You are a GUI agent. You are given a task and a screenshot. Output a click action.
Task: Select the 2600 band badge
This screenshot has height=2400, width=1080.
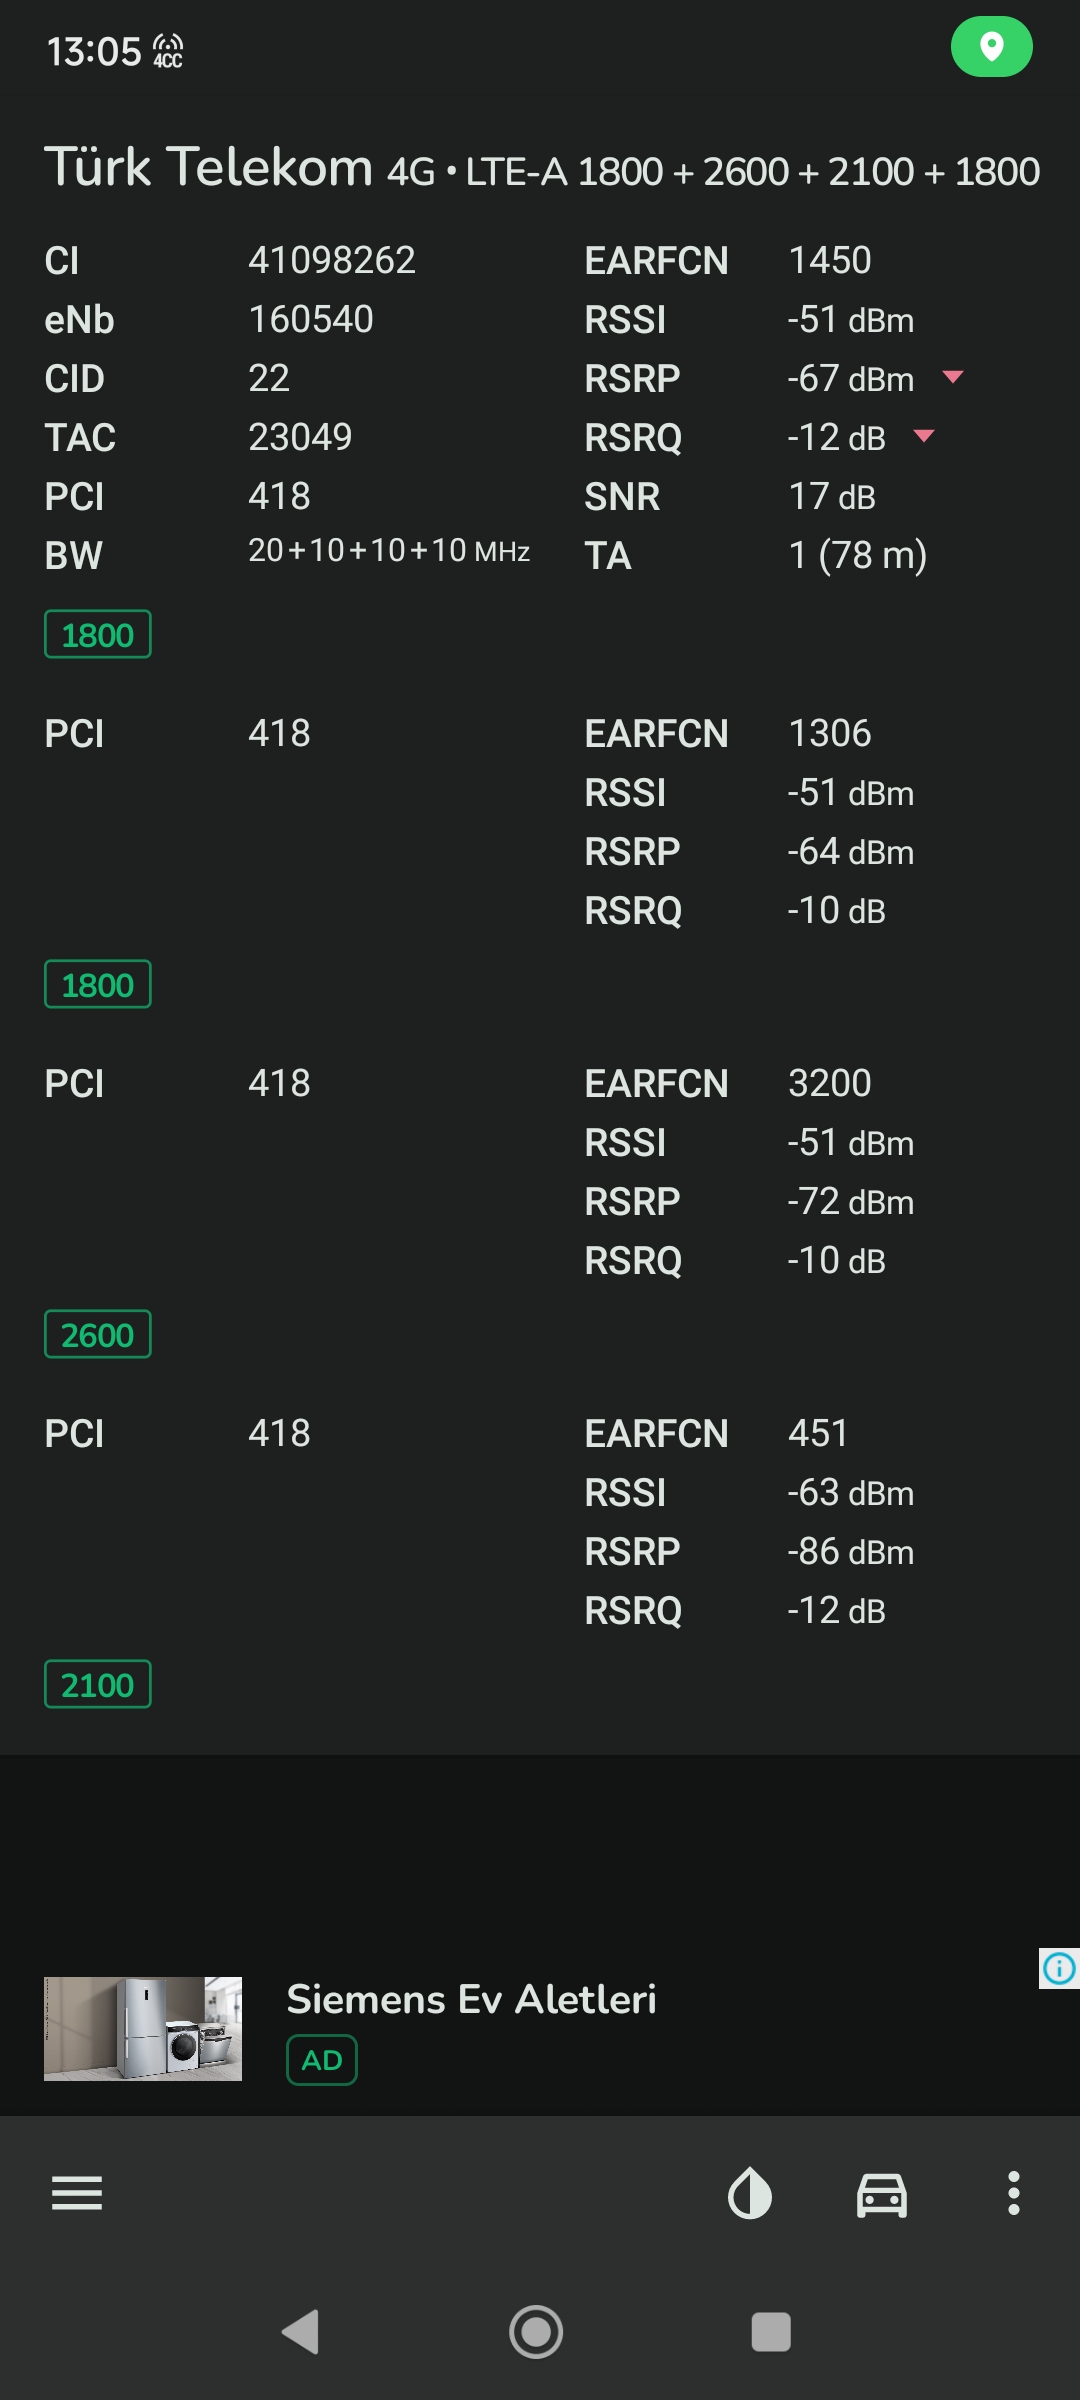98,1334
